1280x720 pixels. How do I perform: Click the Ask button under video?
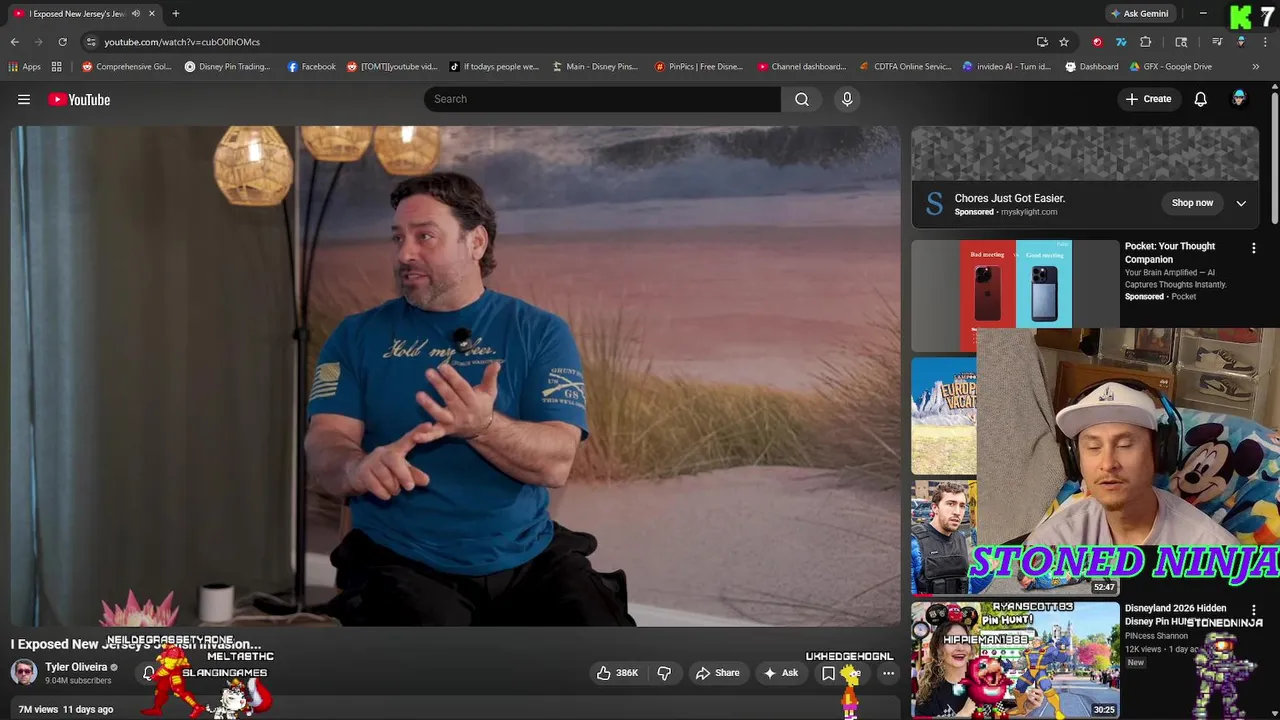780,673
